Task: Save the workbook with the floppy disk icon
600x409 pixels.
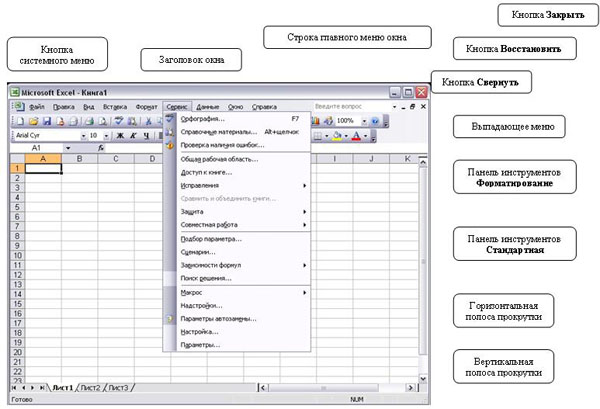Action: 47,121
